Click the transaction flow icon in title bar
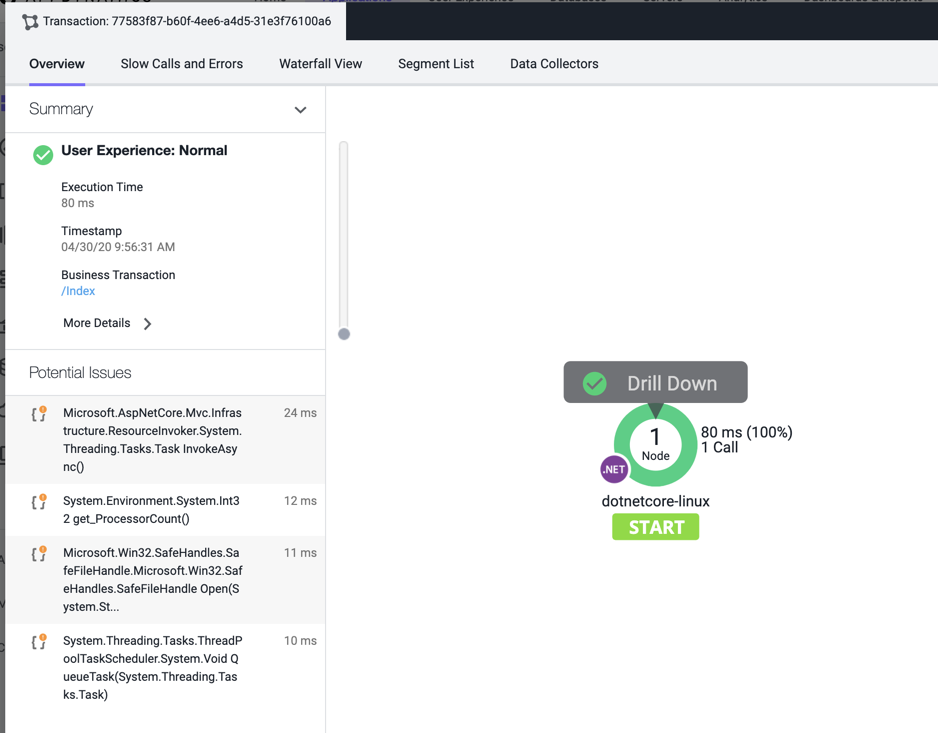Image resolution: width=938 pixels, height=733 pixels. tap(30, 21)
